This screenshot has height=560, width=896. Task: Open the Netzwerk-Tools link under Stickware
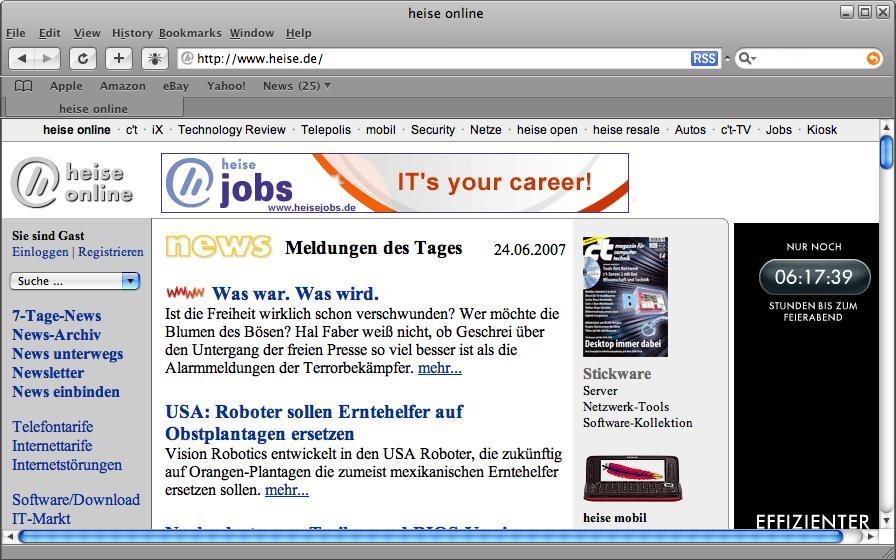coord(626,407)
